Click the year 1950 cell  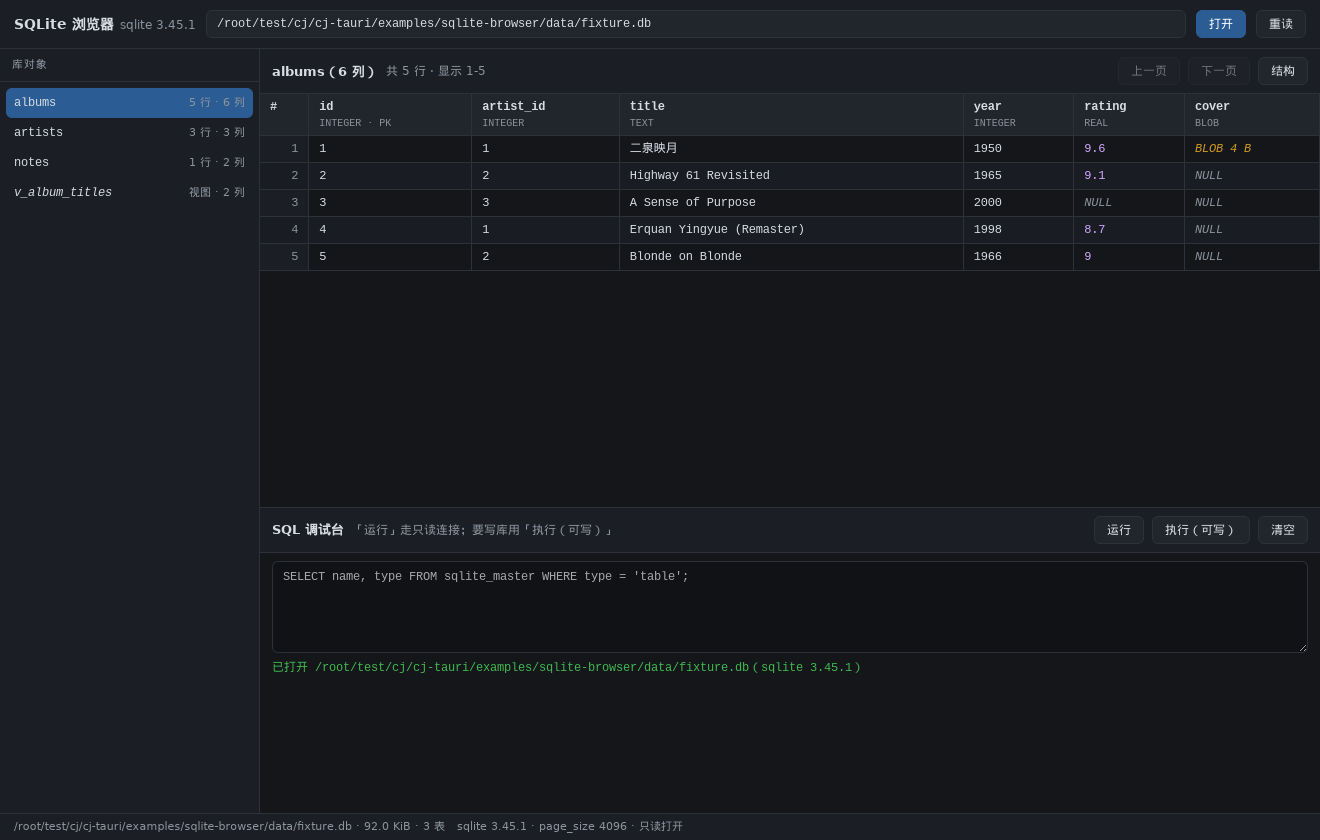[1018, 149]
